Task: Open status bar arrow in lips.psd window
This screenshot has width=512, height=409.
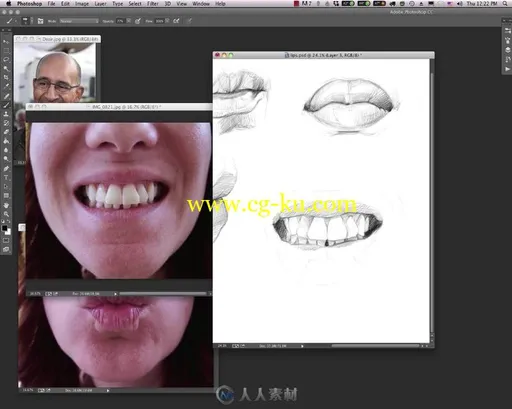Action: [x=302, y=346]
